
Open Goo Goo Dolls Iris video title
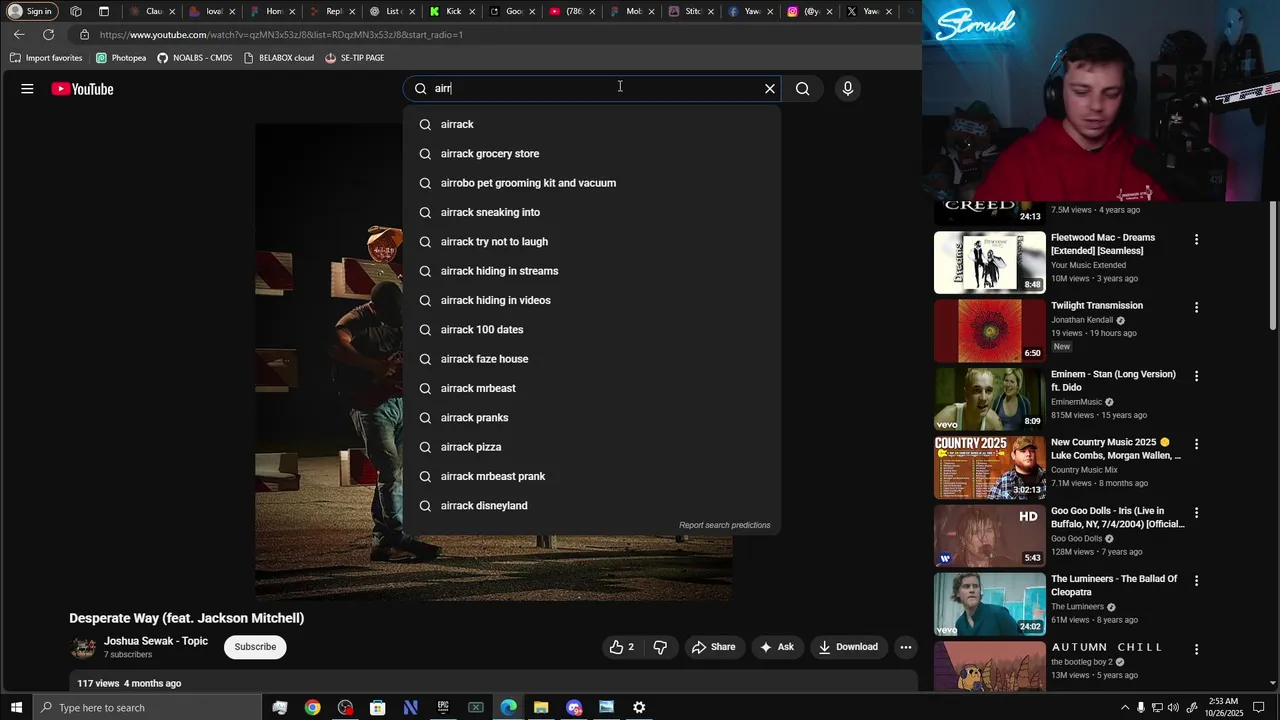click(x=1118, y=517)
